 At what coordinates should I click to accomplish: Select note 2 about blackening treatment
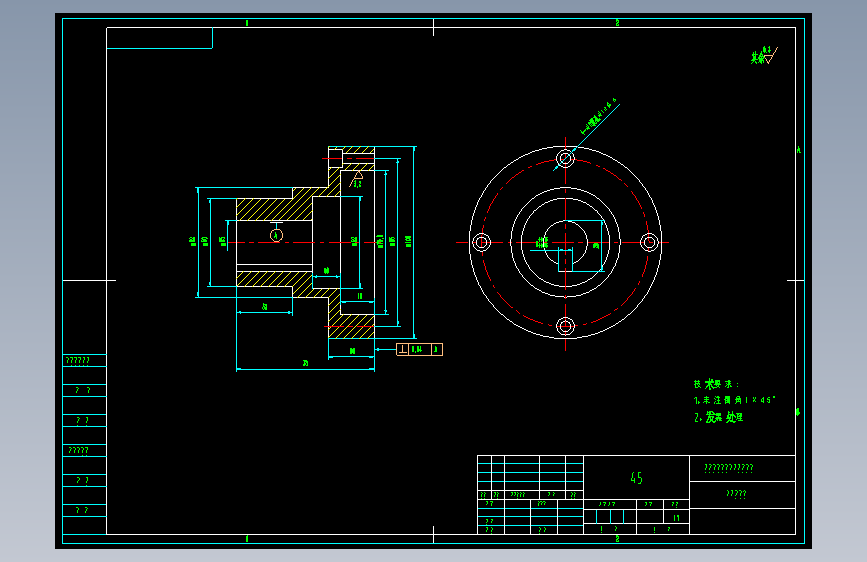[718, 417]
